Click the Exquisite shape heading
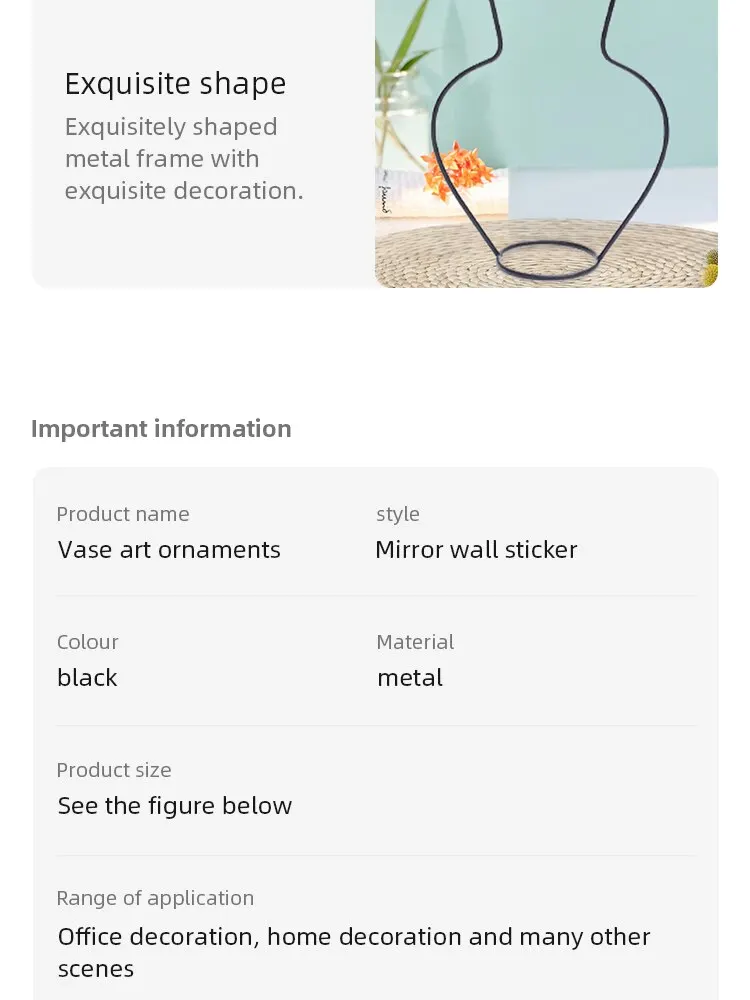Screen dimensions: 750x1000 click(175, 84)
